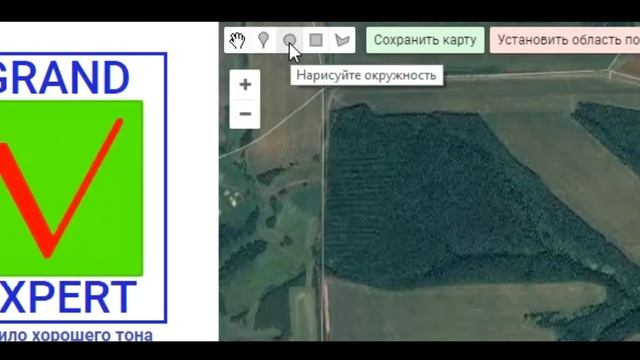
Task: Click the Установить область button
Action: pos(565,40)
